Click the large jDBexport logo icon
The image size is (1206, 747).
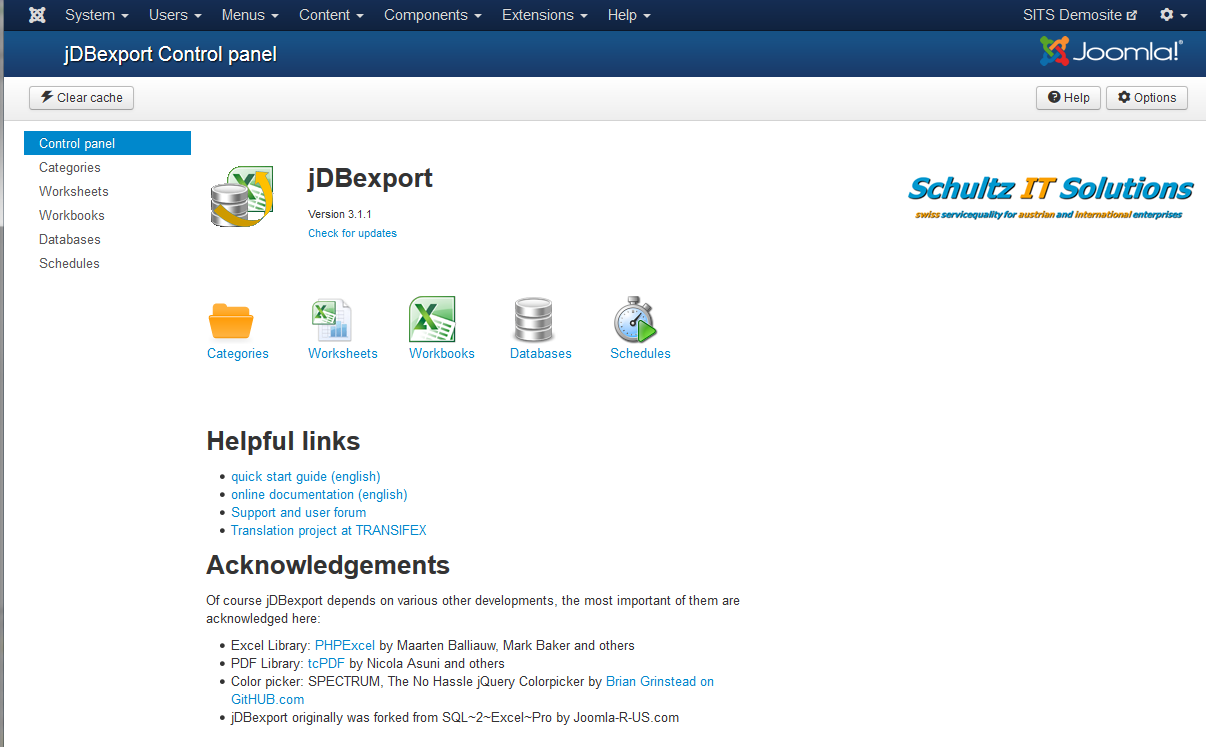(x=241, y=197)
